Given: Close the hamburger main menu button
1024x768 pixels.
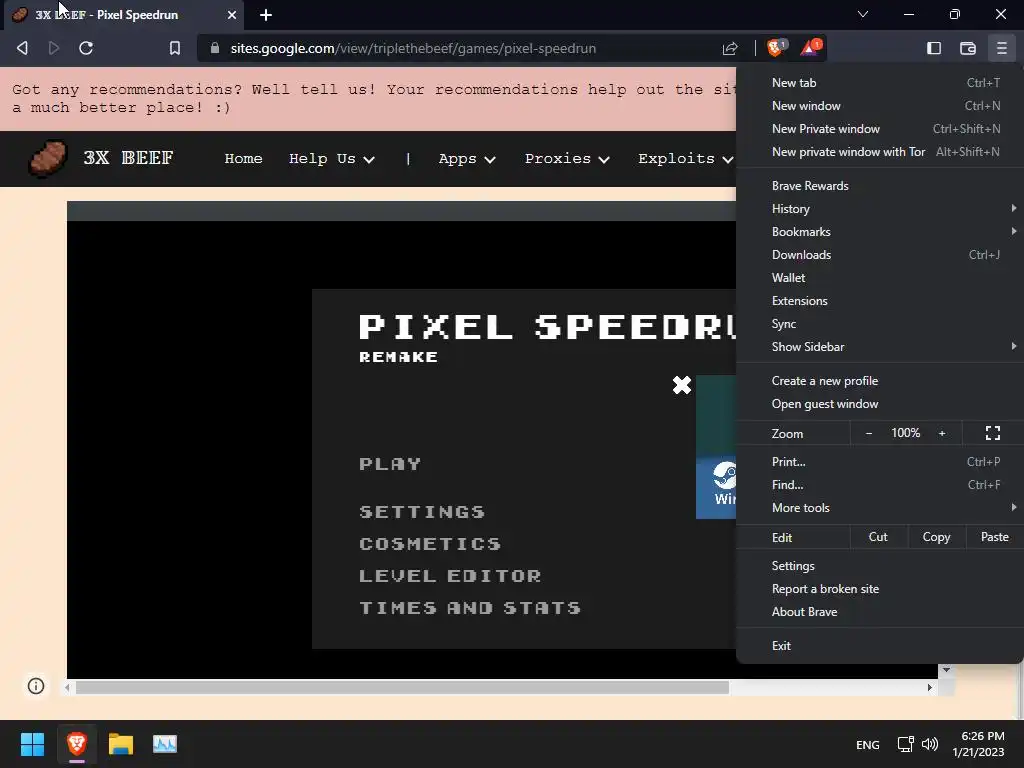Looking at the screenshot, I should pos(1001,48).
